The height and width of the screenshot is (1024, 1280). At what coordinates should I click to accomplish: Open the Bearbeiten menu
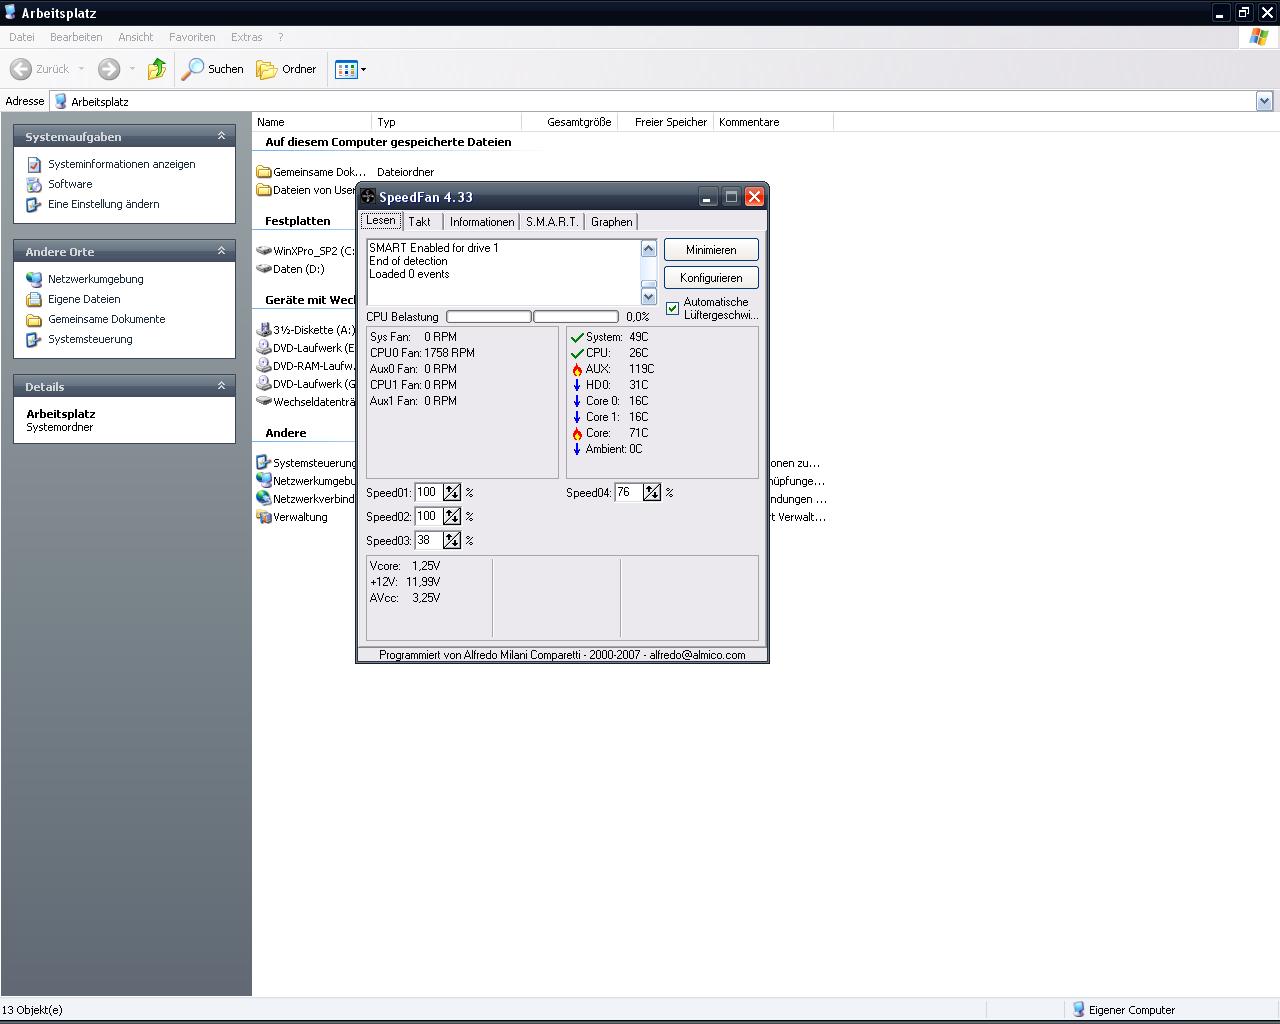click(x=76, y=37)
